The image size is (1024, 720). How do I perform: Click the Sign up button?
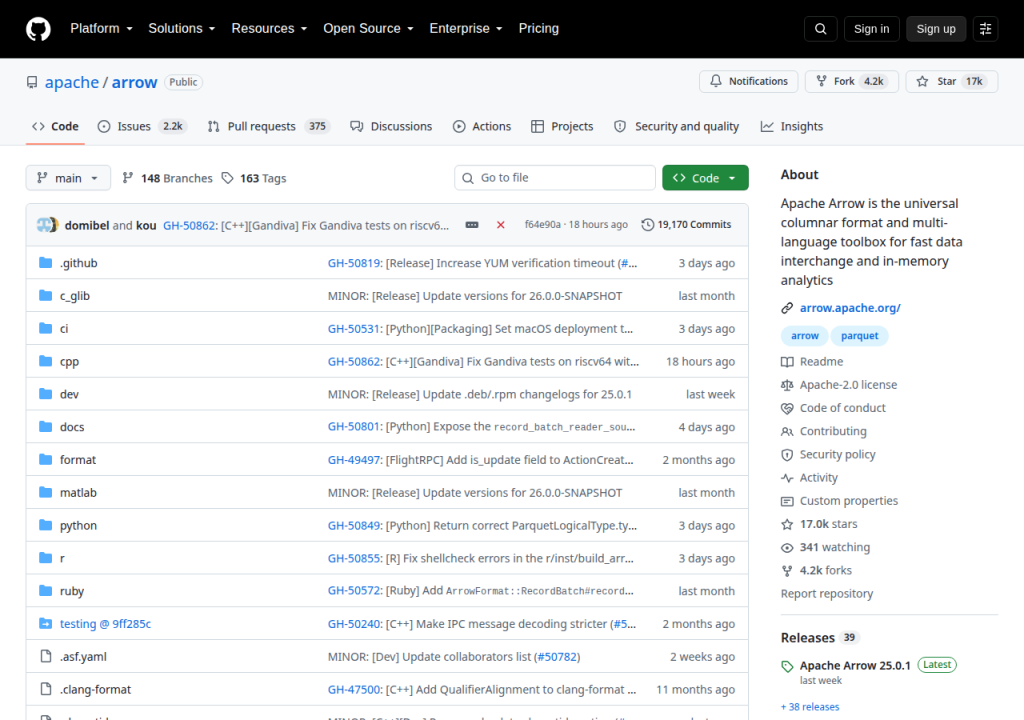pyautogui.click(x=936, y=29)
